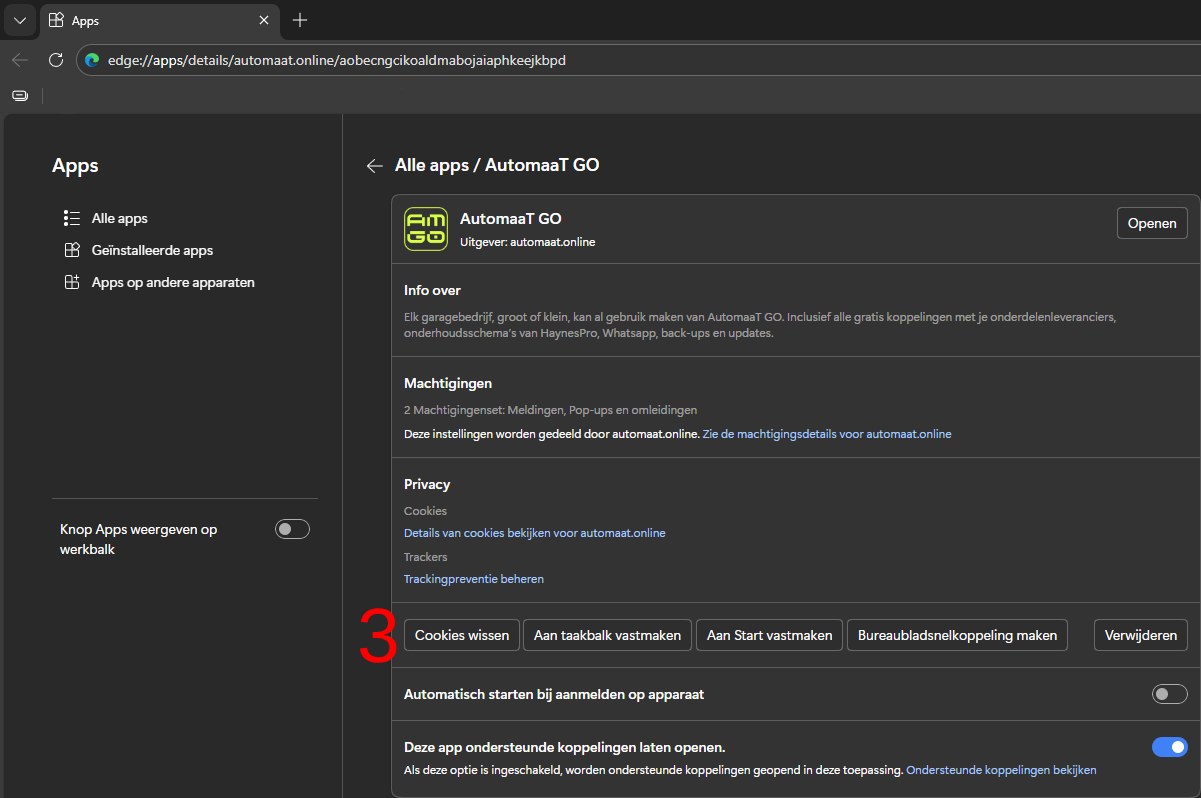Click the Privacy heading
The width and height of the screenshot is (1201, 798).
[x=427, y=484]
